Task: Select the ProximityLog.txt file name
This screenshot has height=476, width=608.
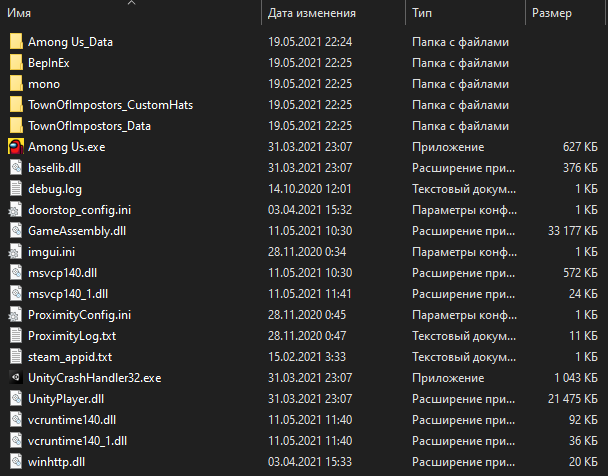Action: pos(72,335)
